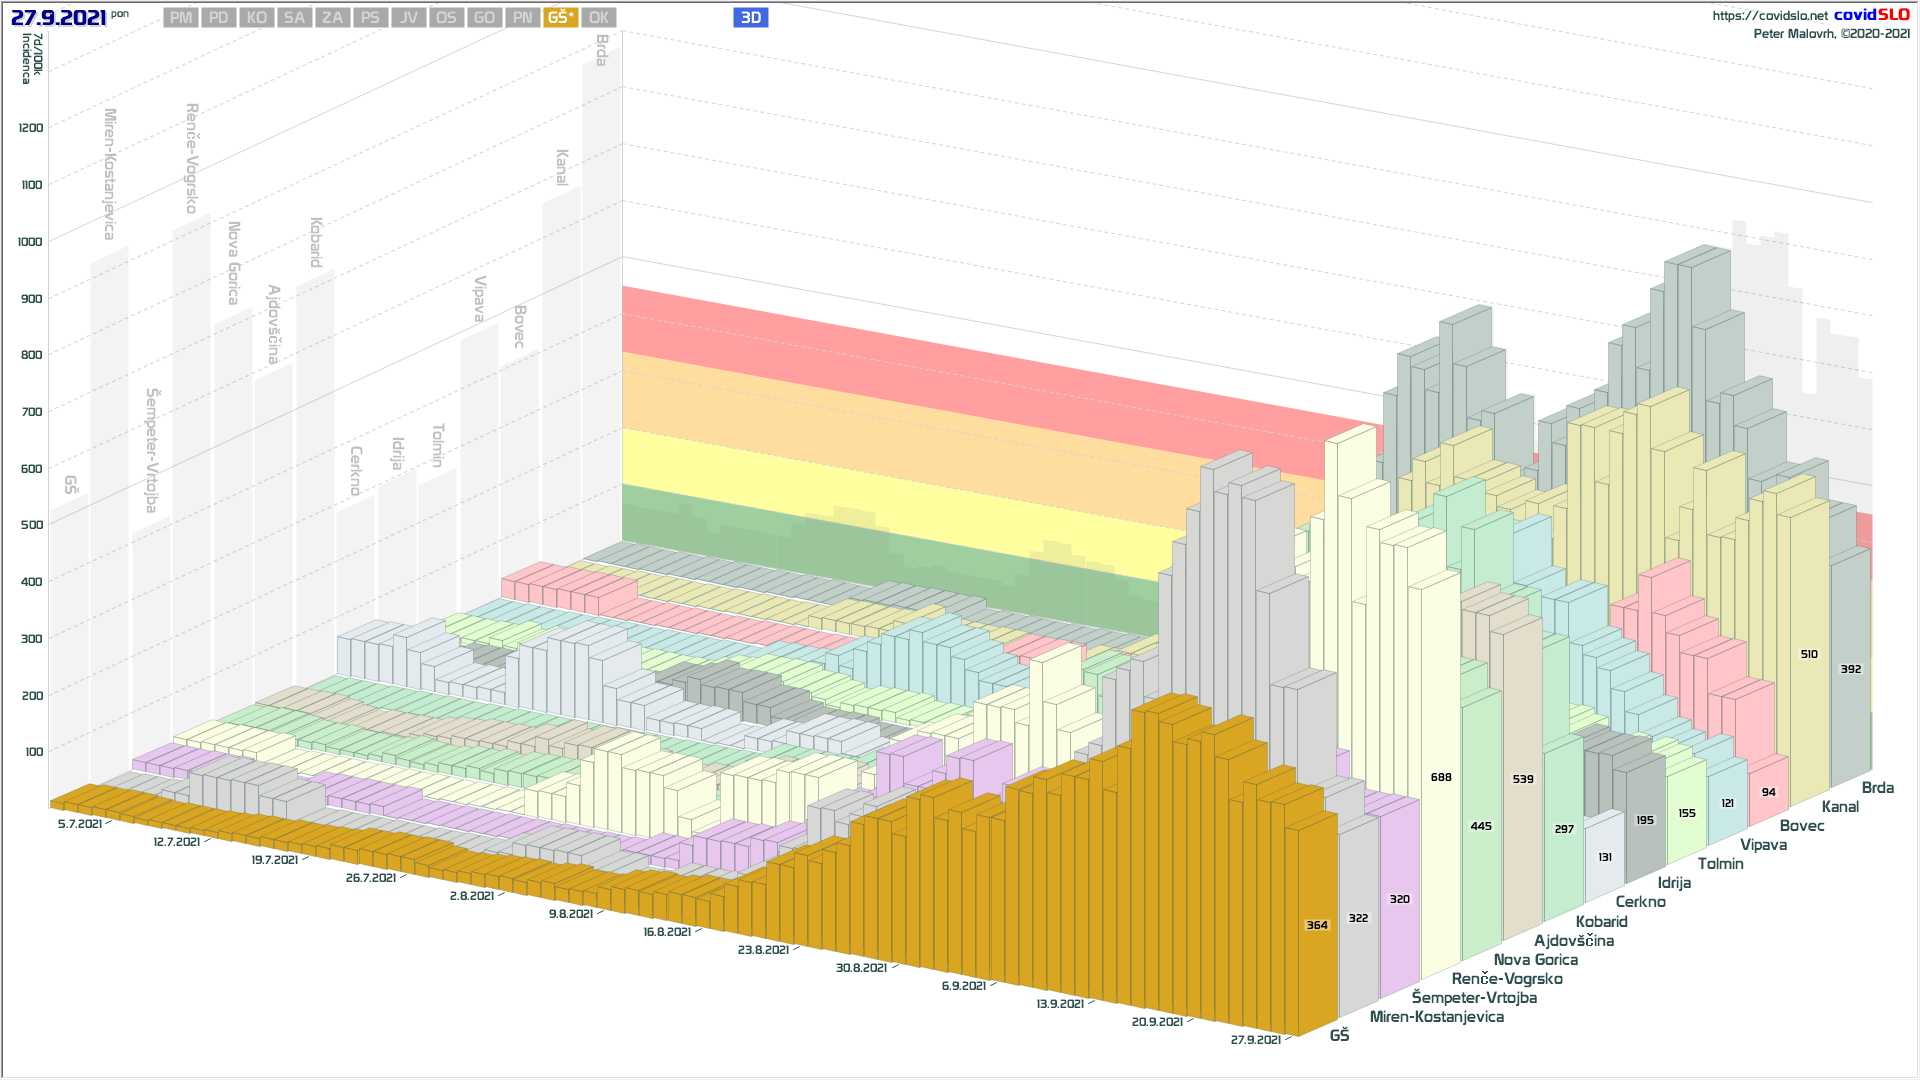The image size is (1920, 1080).
Task: Toggle the 3D view mode
Action: [750, 18]
